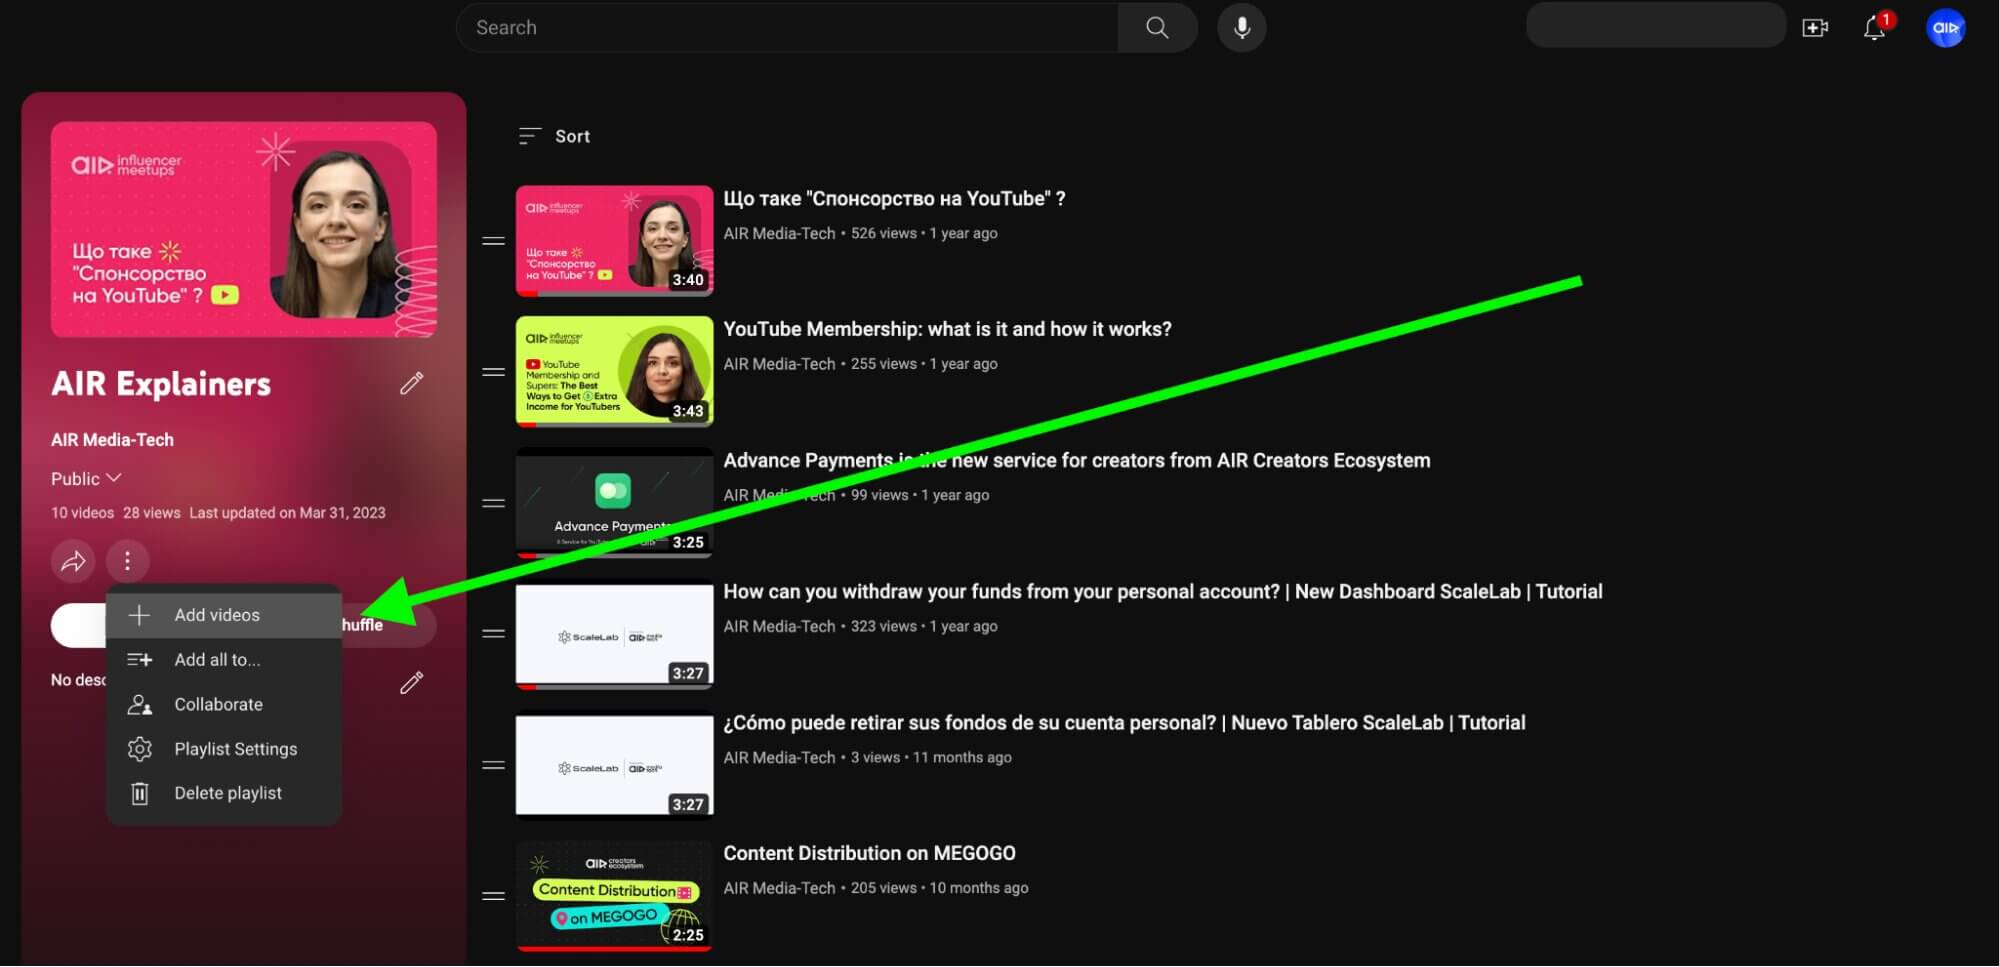
Task: Expand the Public visibility dropdown
Action: tap(86, 479)
